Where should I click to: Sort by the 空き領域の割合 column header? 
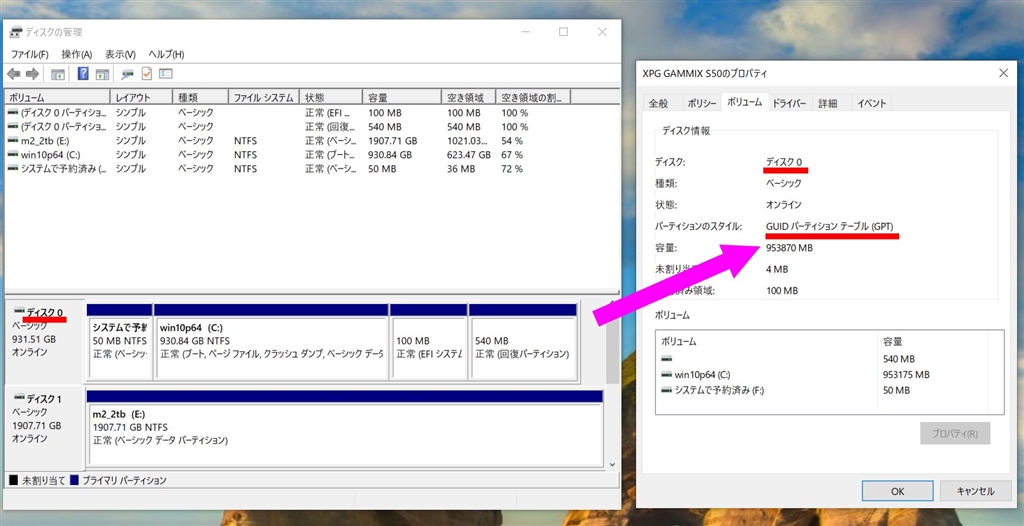coord(533,97)
